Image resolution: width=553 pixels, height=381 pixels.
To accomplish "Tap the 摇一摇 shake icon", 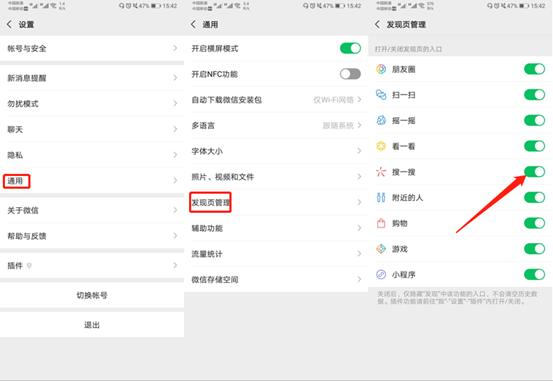I will (x=381, y=121).
